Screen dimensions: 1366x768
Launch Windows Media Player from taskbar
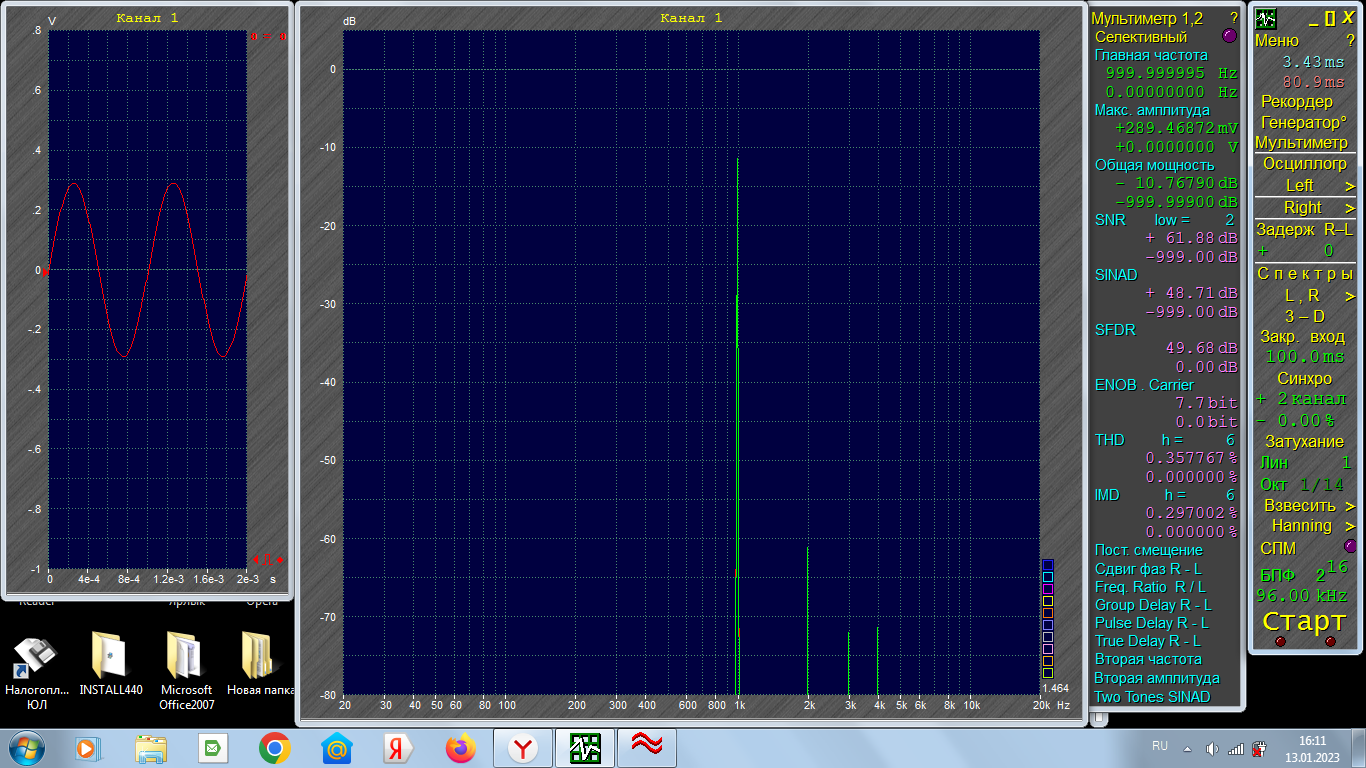89,748
